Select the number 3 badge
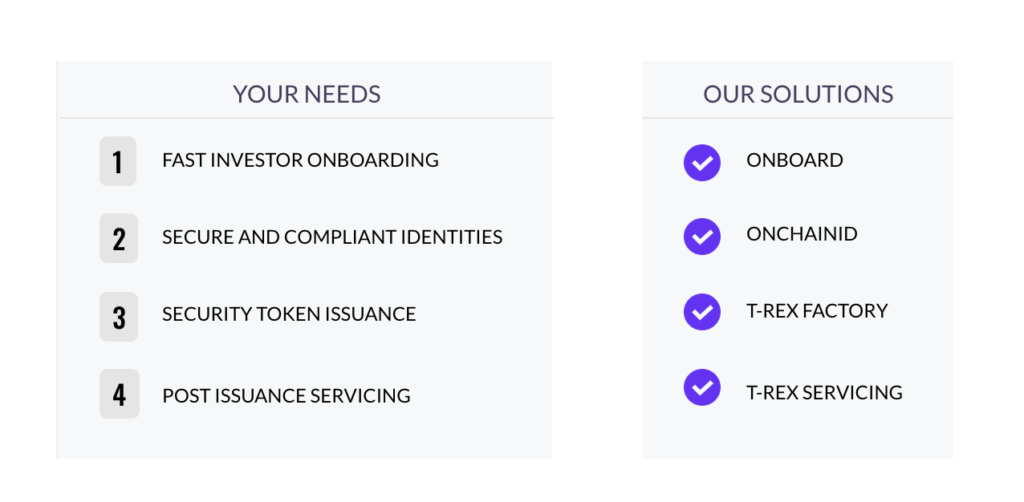The height and width of the screenshot is (502, 1024). (119, 317)
